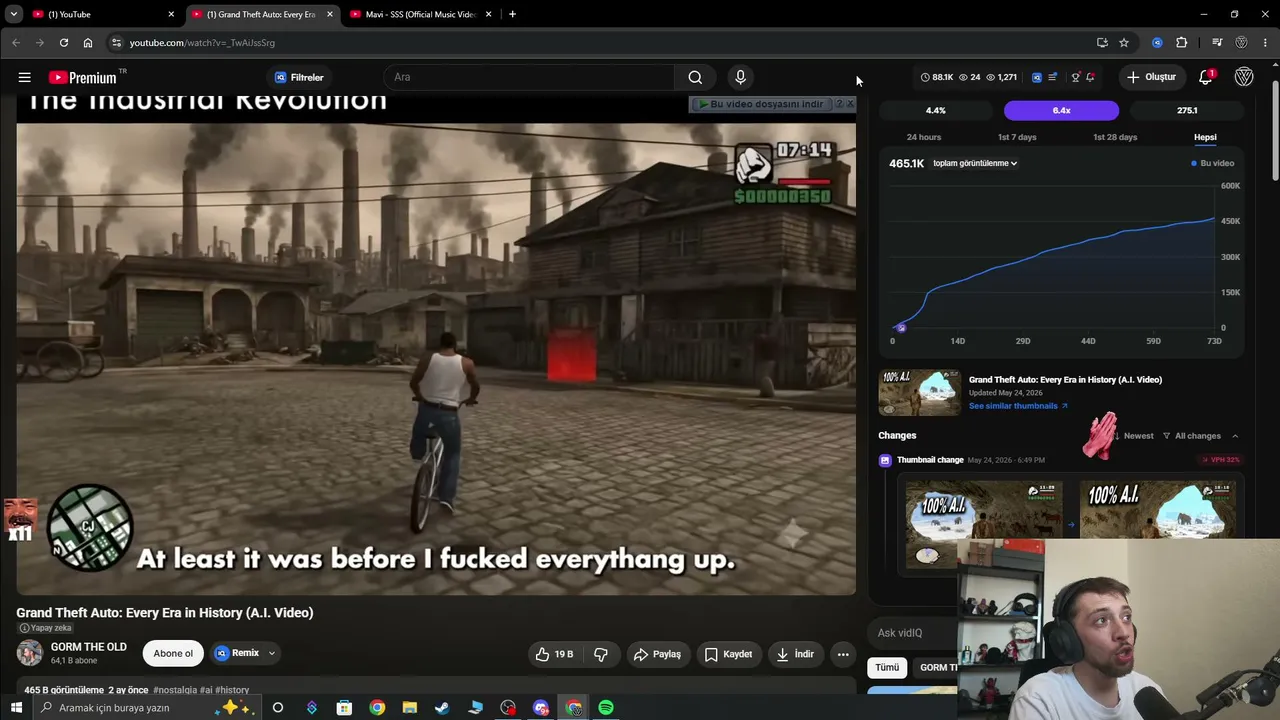Open the See similar thumbnails link
This screenshot has height=720, width=1280.
click(x=1018, y=406)
